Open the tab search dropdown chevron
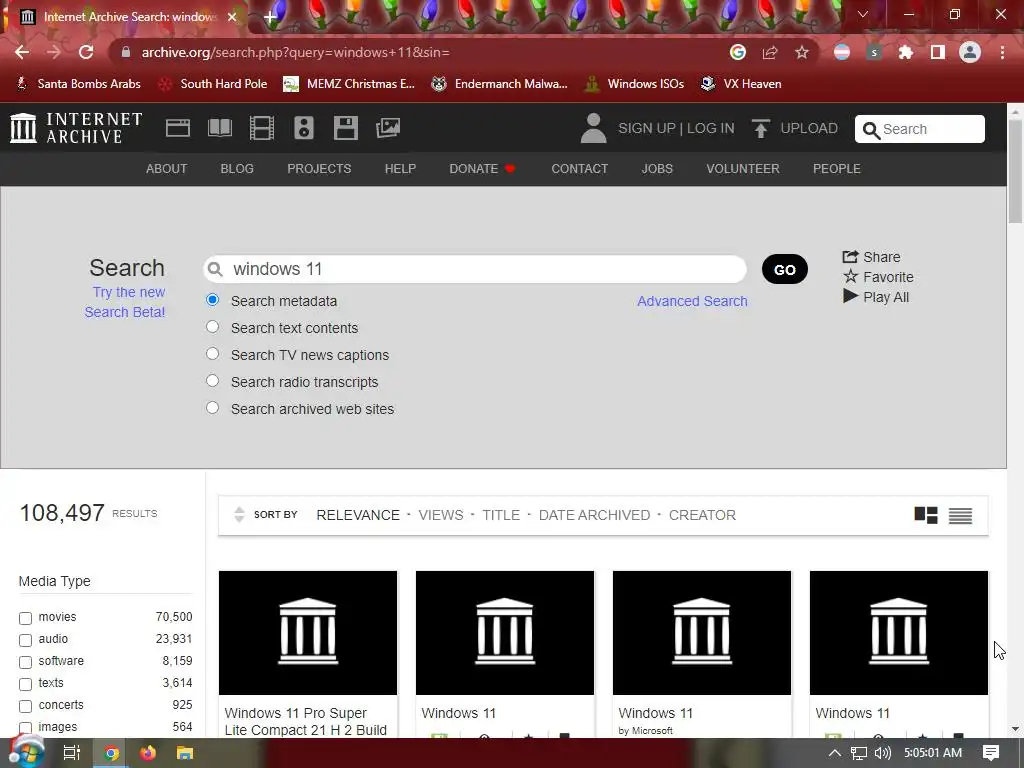The image size is (1024, 768). tap(863, 14)
